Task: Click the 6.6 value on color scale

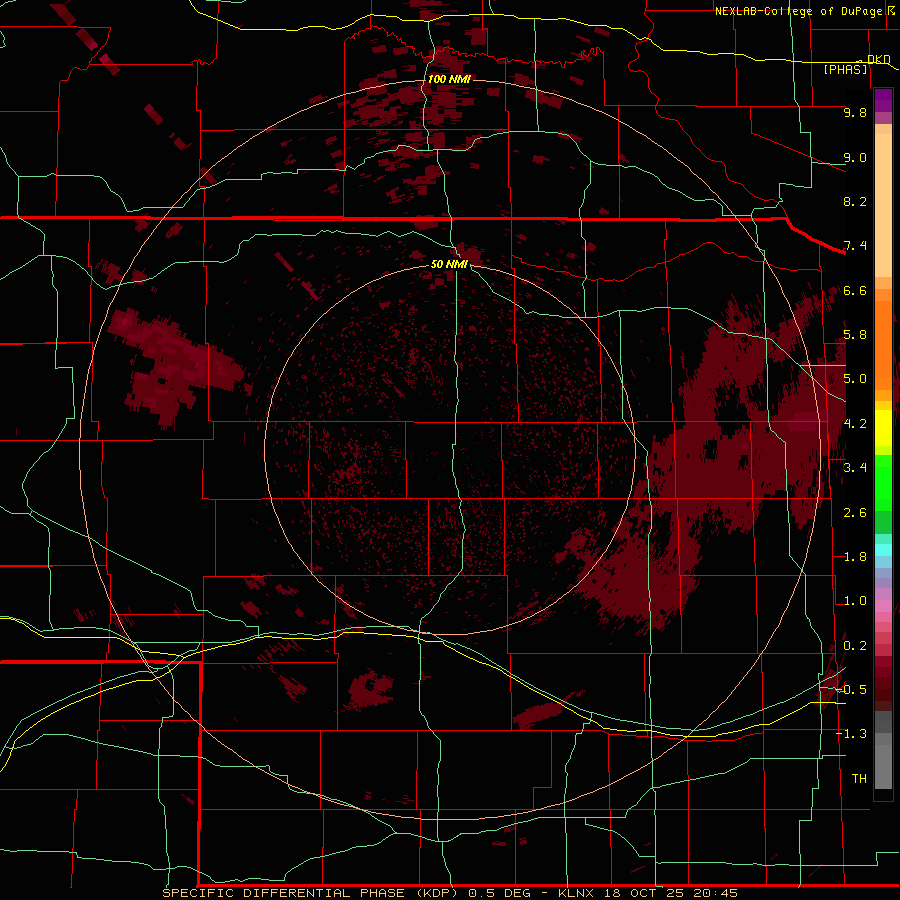Action: click(x=855, y=290)
